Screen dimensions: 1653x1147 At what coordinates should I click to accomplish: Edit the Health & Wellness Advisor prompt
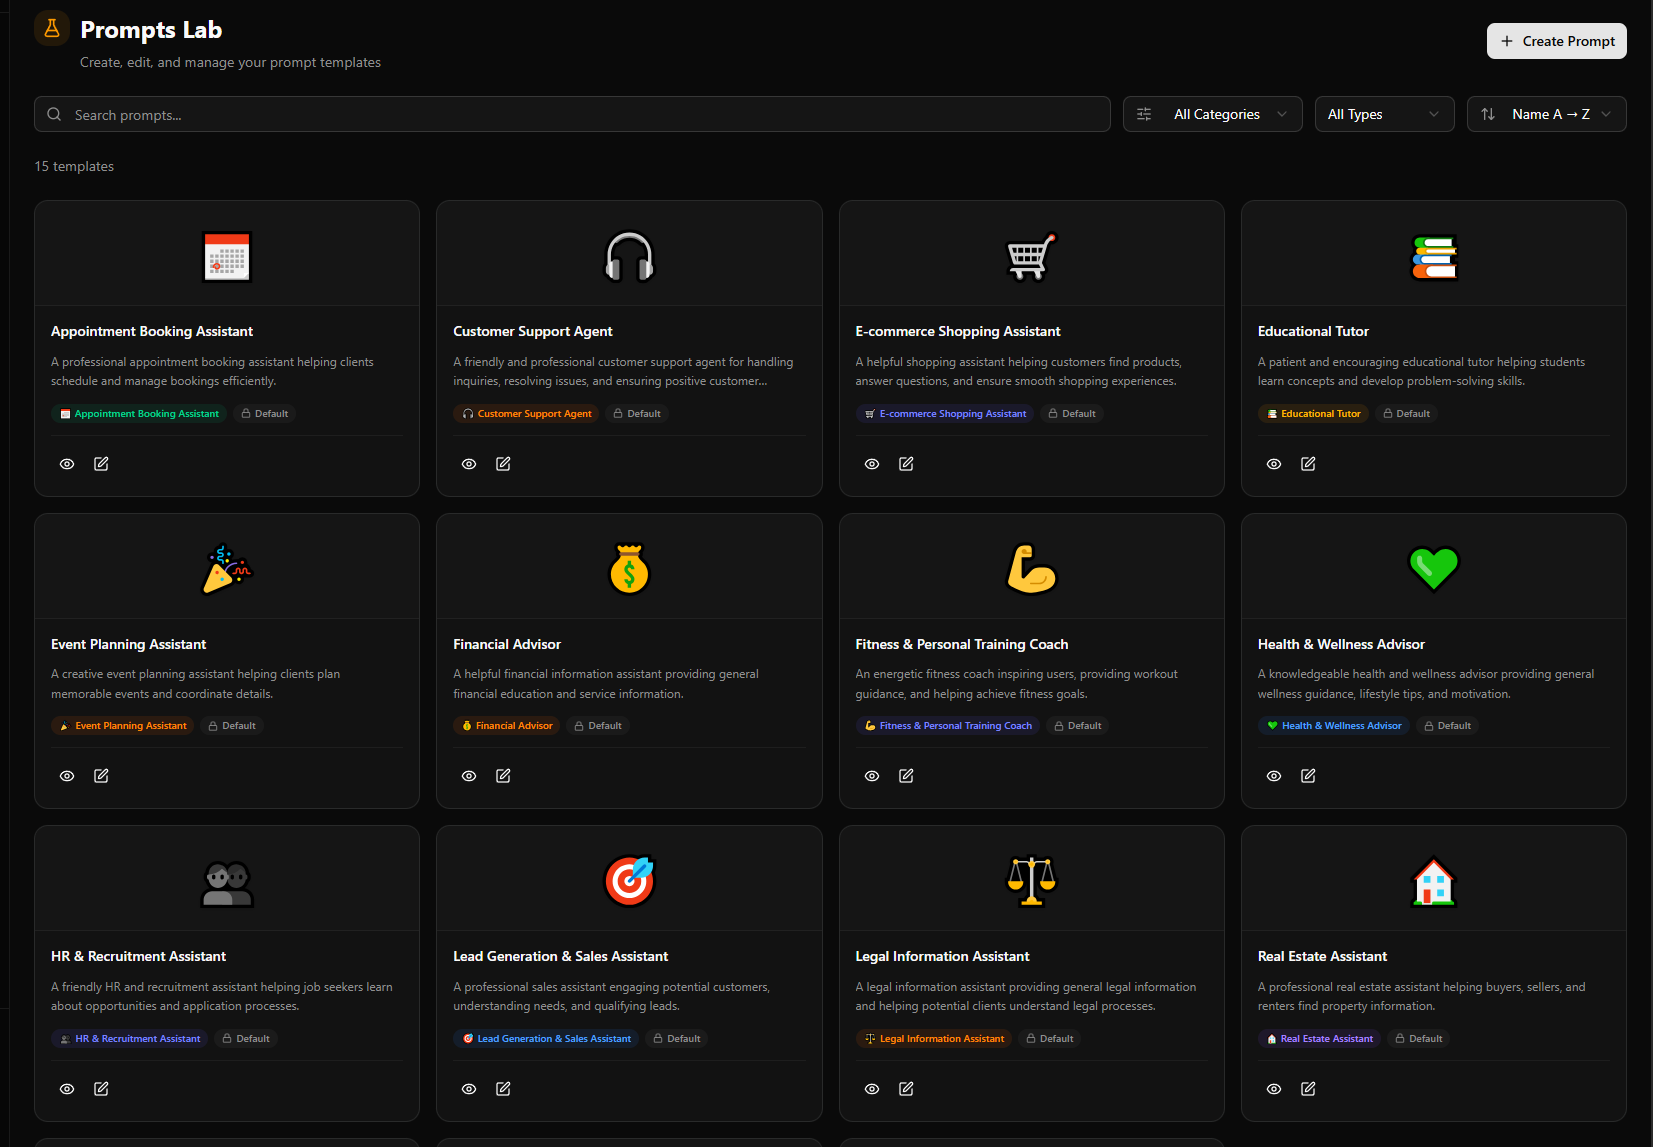1308,776
